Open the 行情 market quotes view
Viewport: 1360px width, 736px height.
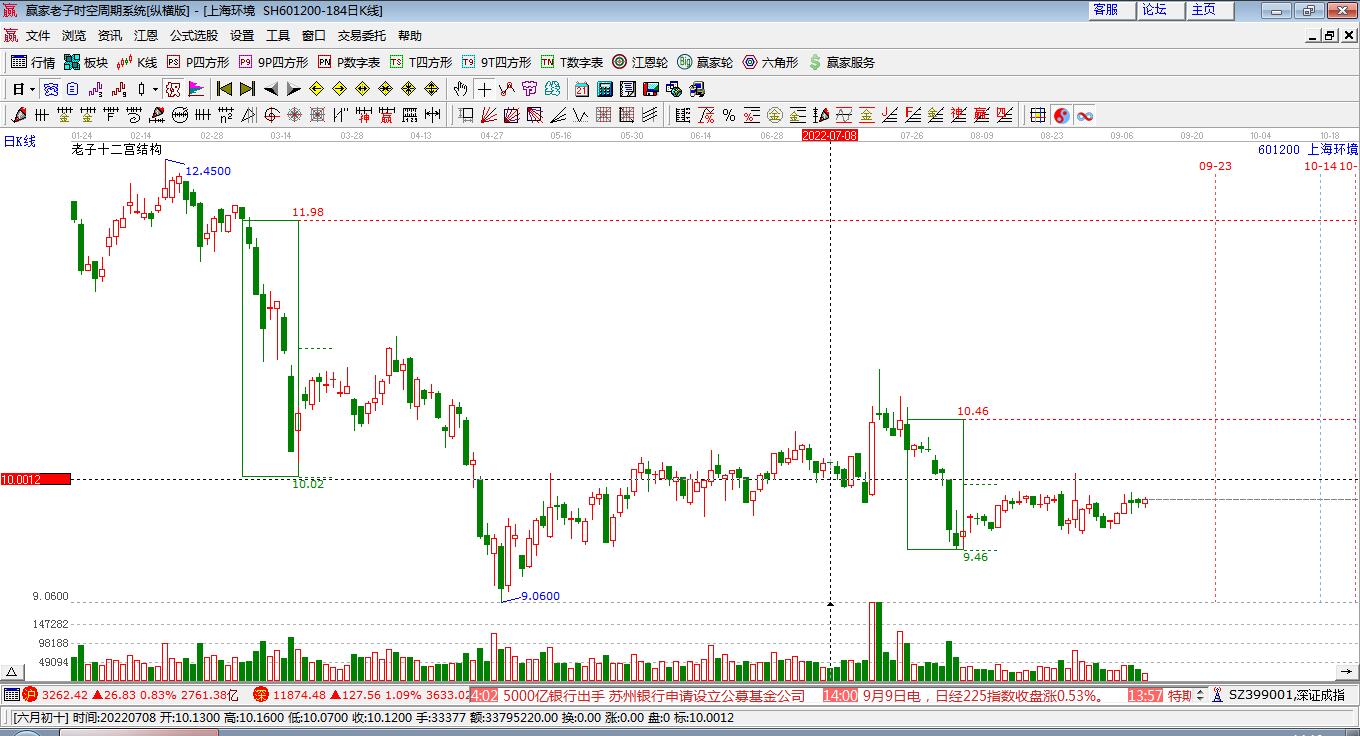tap(33, 62)
